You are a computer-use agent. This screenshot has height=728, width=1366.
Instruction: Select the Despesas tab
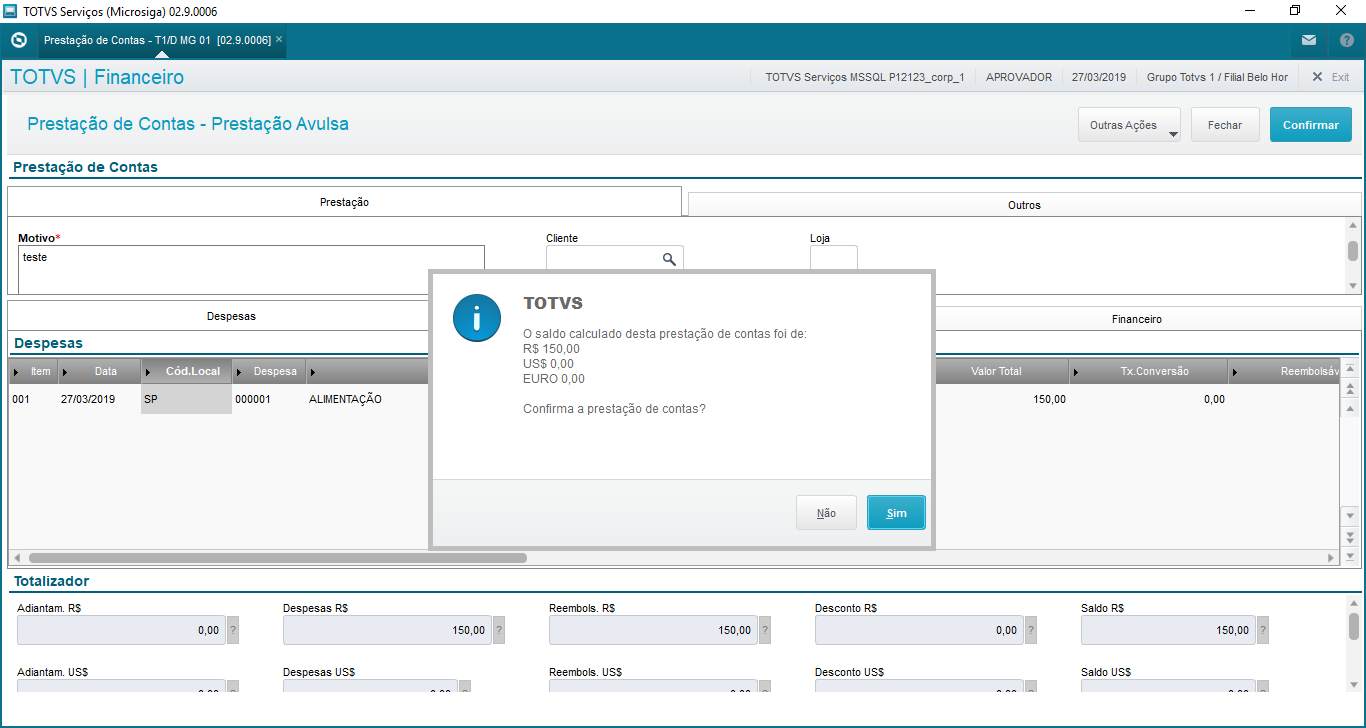pos(231,316)
